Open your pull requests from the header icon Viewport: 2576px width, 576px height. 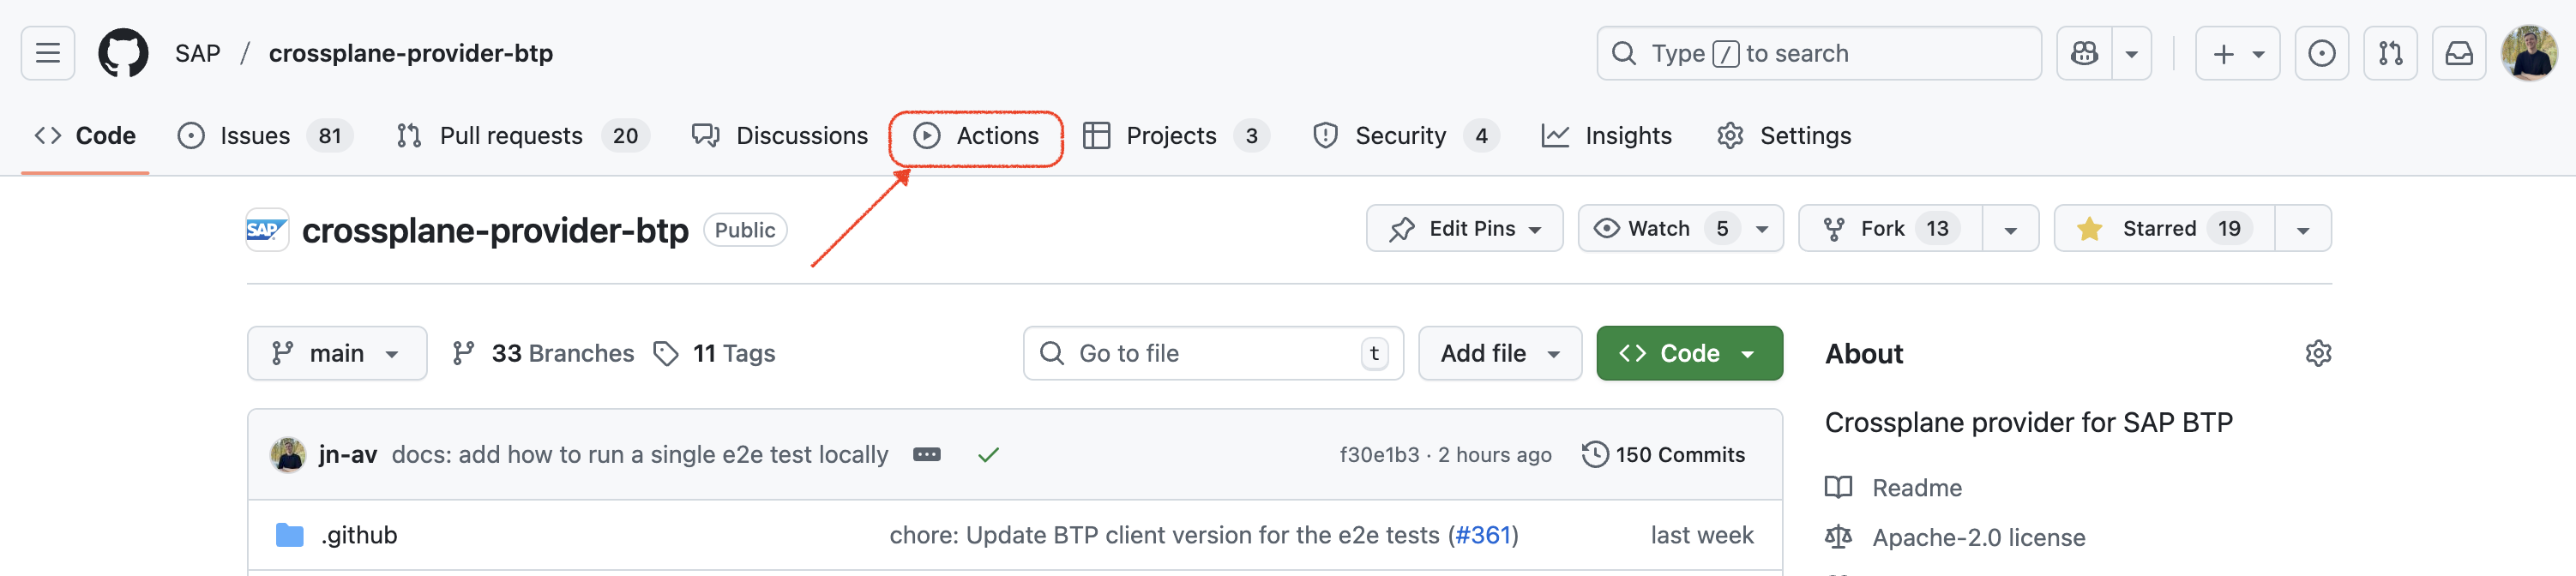coord(2390,53)
